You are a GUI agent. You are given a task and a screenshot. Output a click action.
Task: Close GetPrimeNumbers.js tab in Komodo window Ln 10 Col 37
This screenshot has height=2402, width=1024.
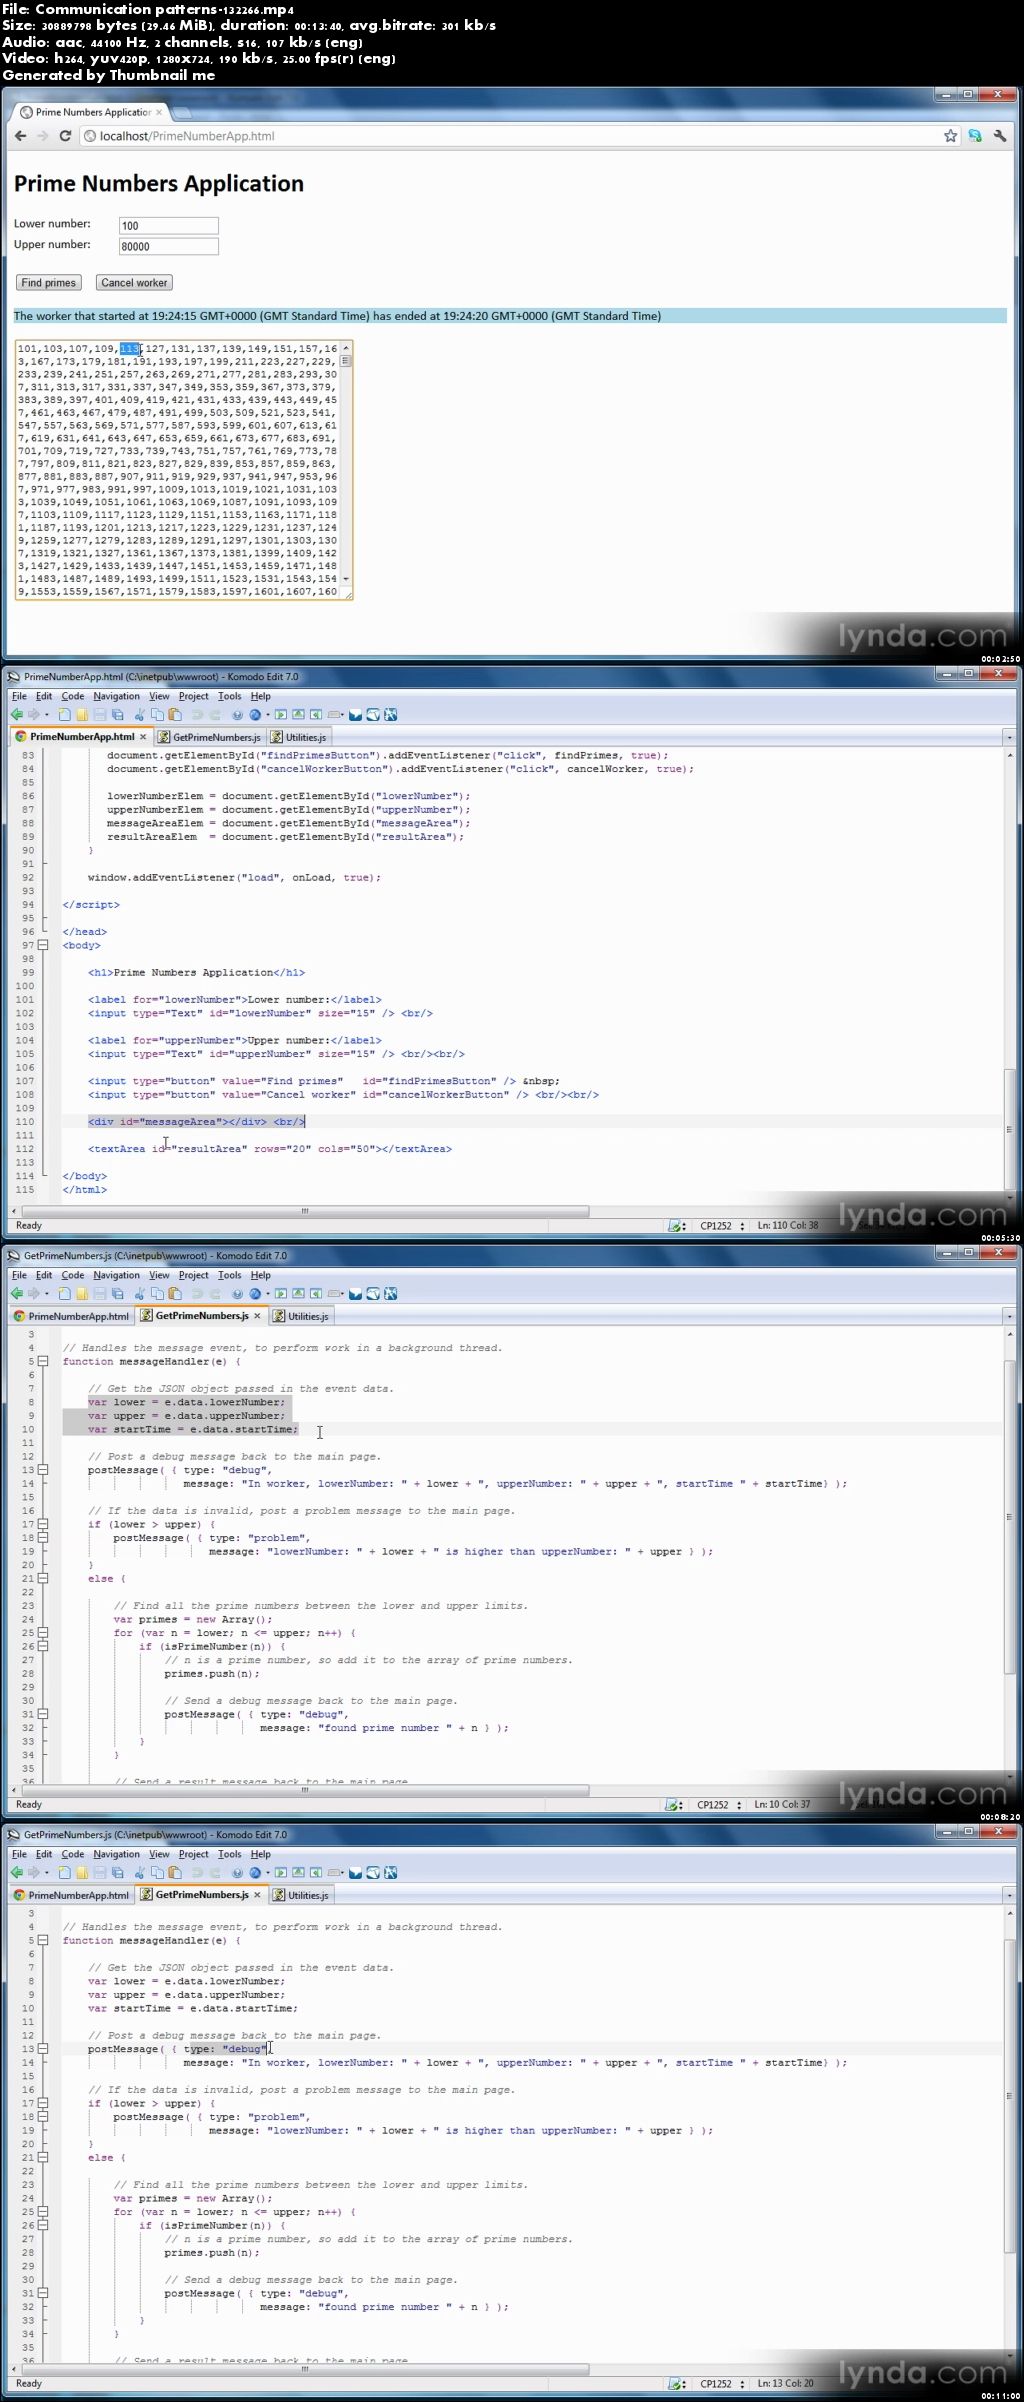pos(257,1316)
